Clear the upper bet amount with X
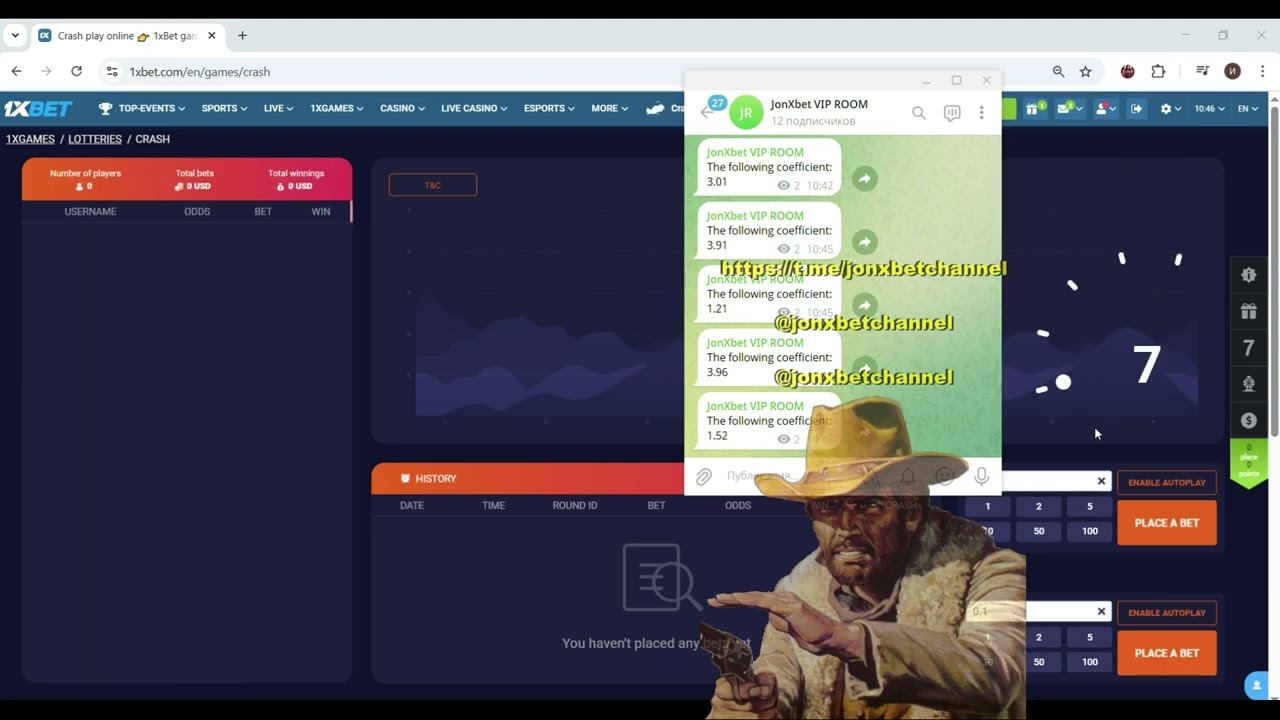The height and width of the screenshot is (720, 1280). pos(1101,481)
